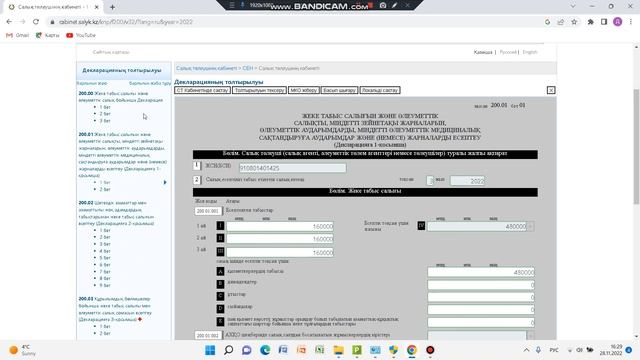The width and height of the screenshot is (640, 360).
Task: Click the first breadcrumb 'Салық төлеушінің кабинеті'
Action: 207,68
